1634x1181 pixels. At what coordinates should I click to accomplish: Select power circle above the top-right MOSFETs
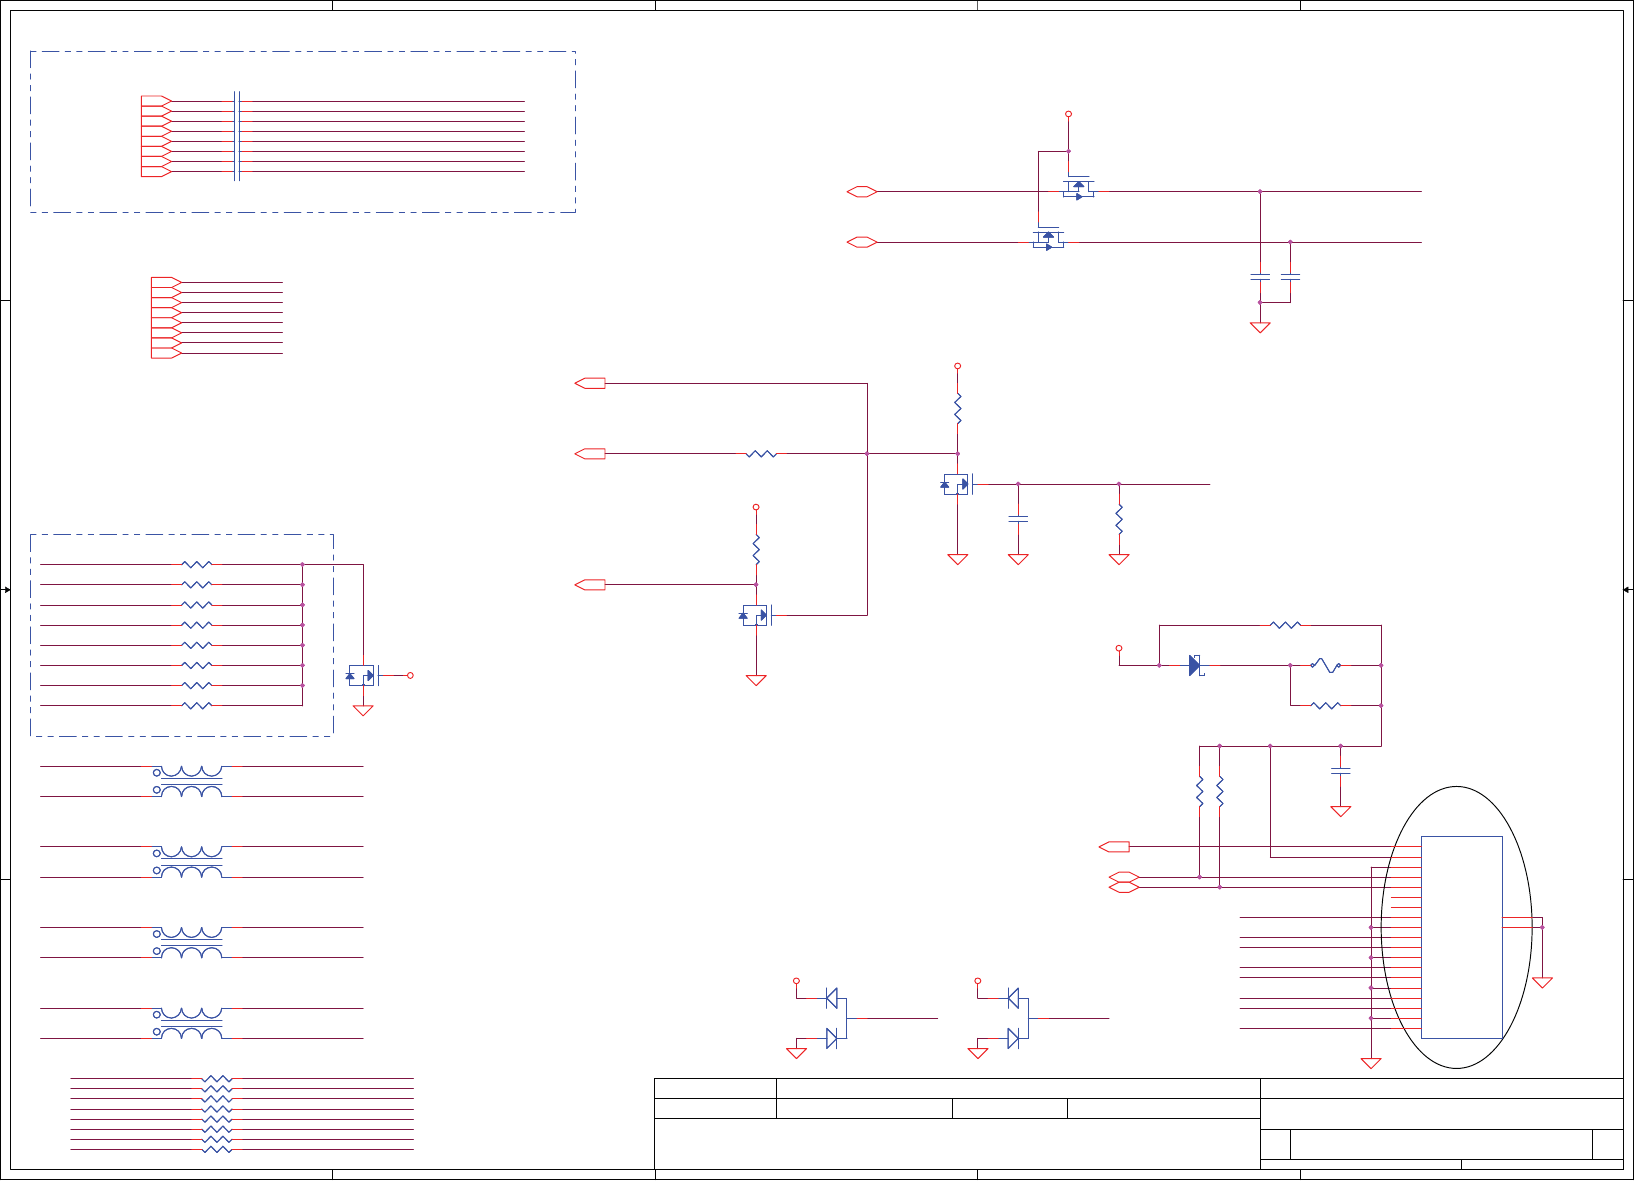(1068, 114)
